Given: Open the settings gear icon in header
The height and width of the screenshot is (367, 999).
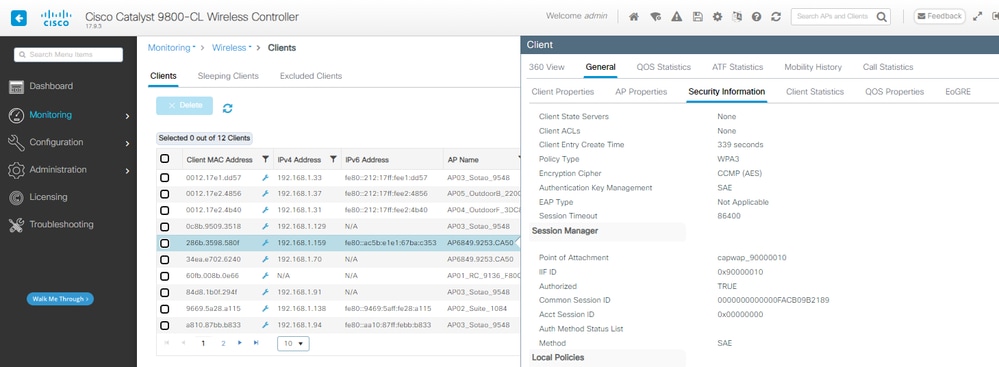Looking at the screenshot, I should [717, 17].
